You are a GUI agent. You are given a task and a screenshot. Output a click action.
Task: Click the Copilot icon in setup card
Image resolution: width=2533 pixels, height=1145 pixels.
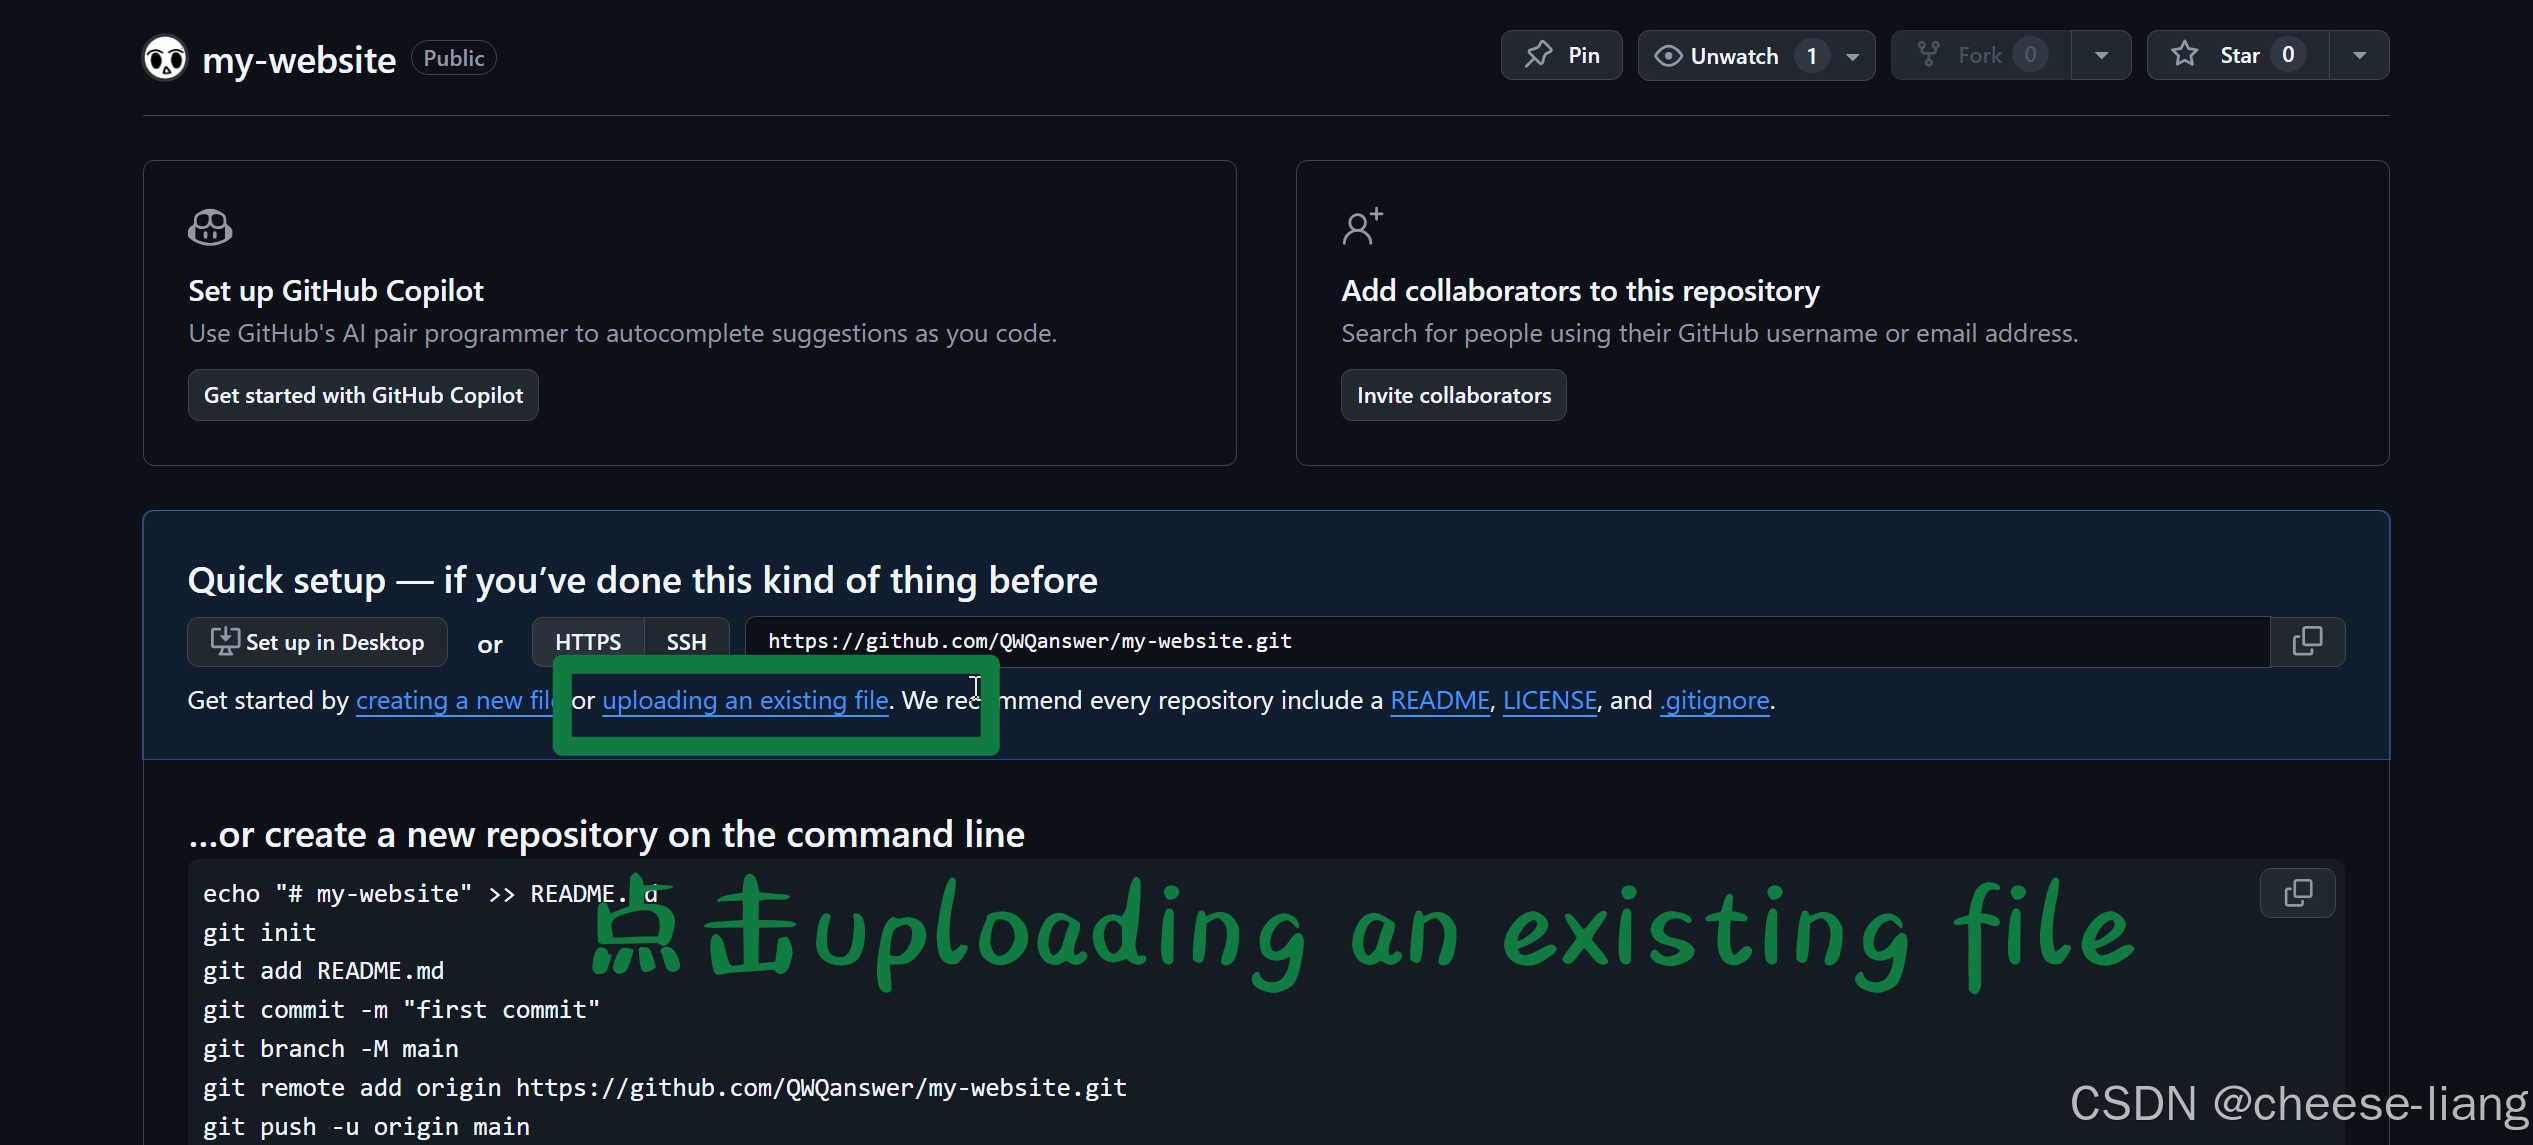tap(210, 228)
